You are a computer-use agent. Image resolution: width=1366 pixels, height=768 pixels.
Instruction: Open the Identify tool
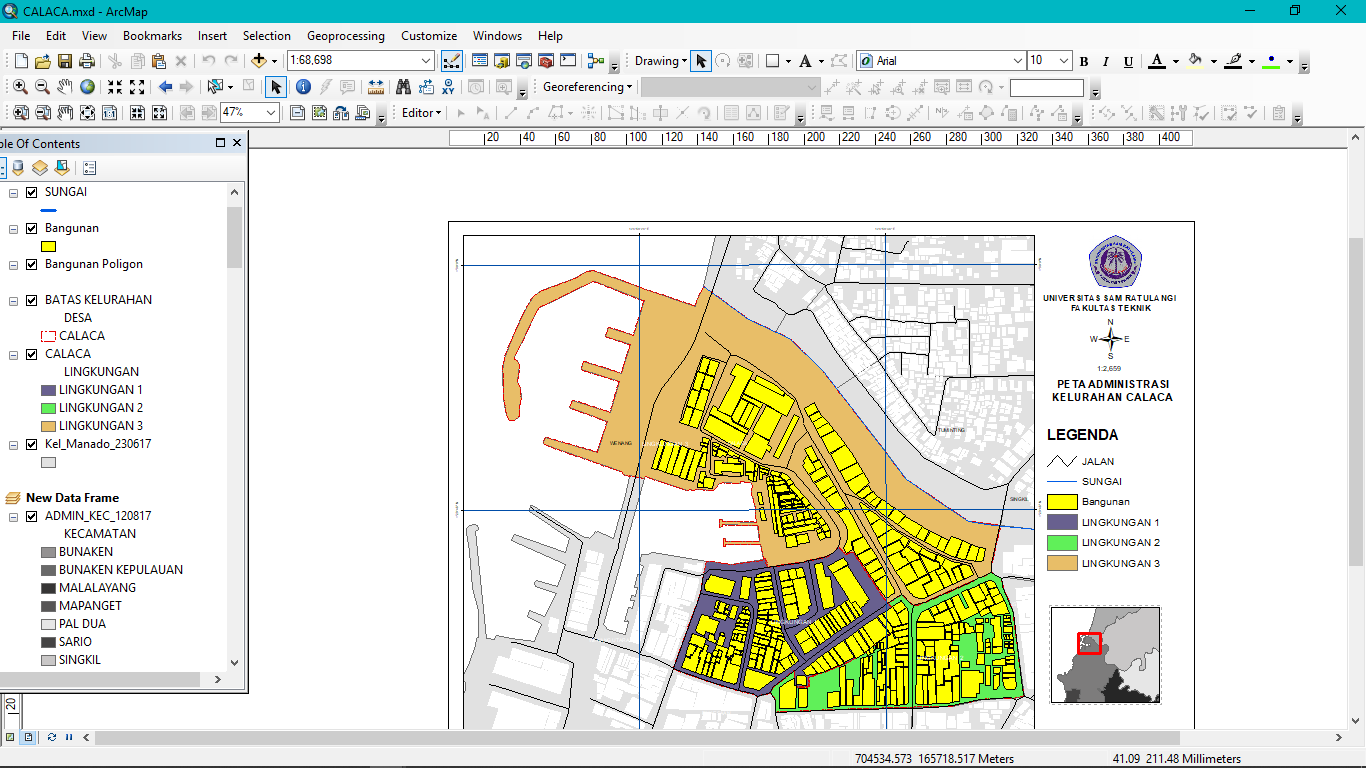pos(303,87)
